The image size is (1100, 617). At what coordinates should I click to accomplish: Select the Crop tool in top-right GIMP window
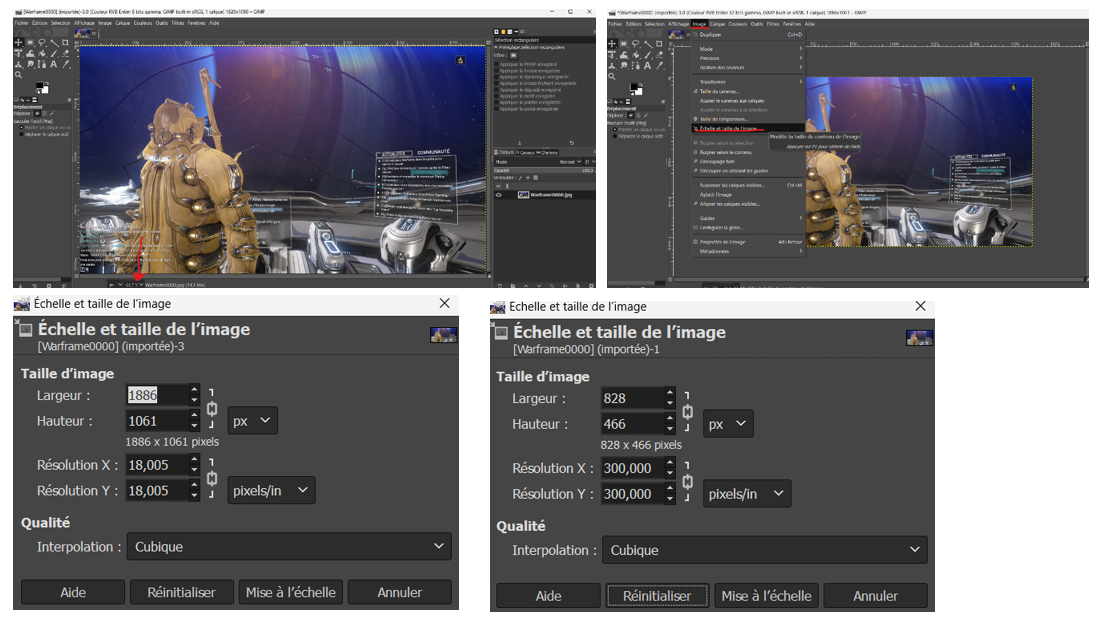(x=659, y=43)
